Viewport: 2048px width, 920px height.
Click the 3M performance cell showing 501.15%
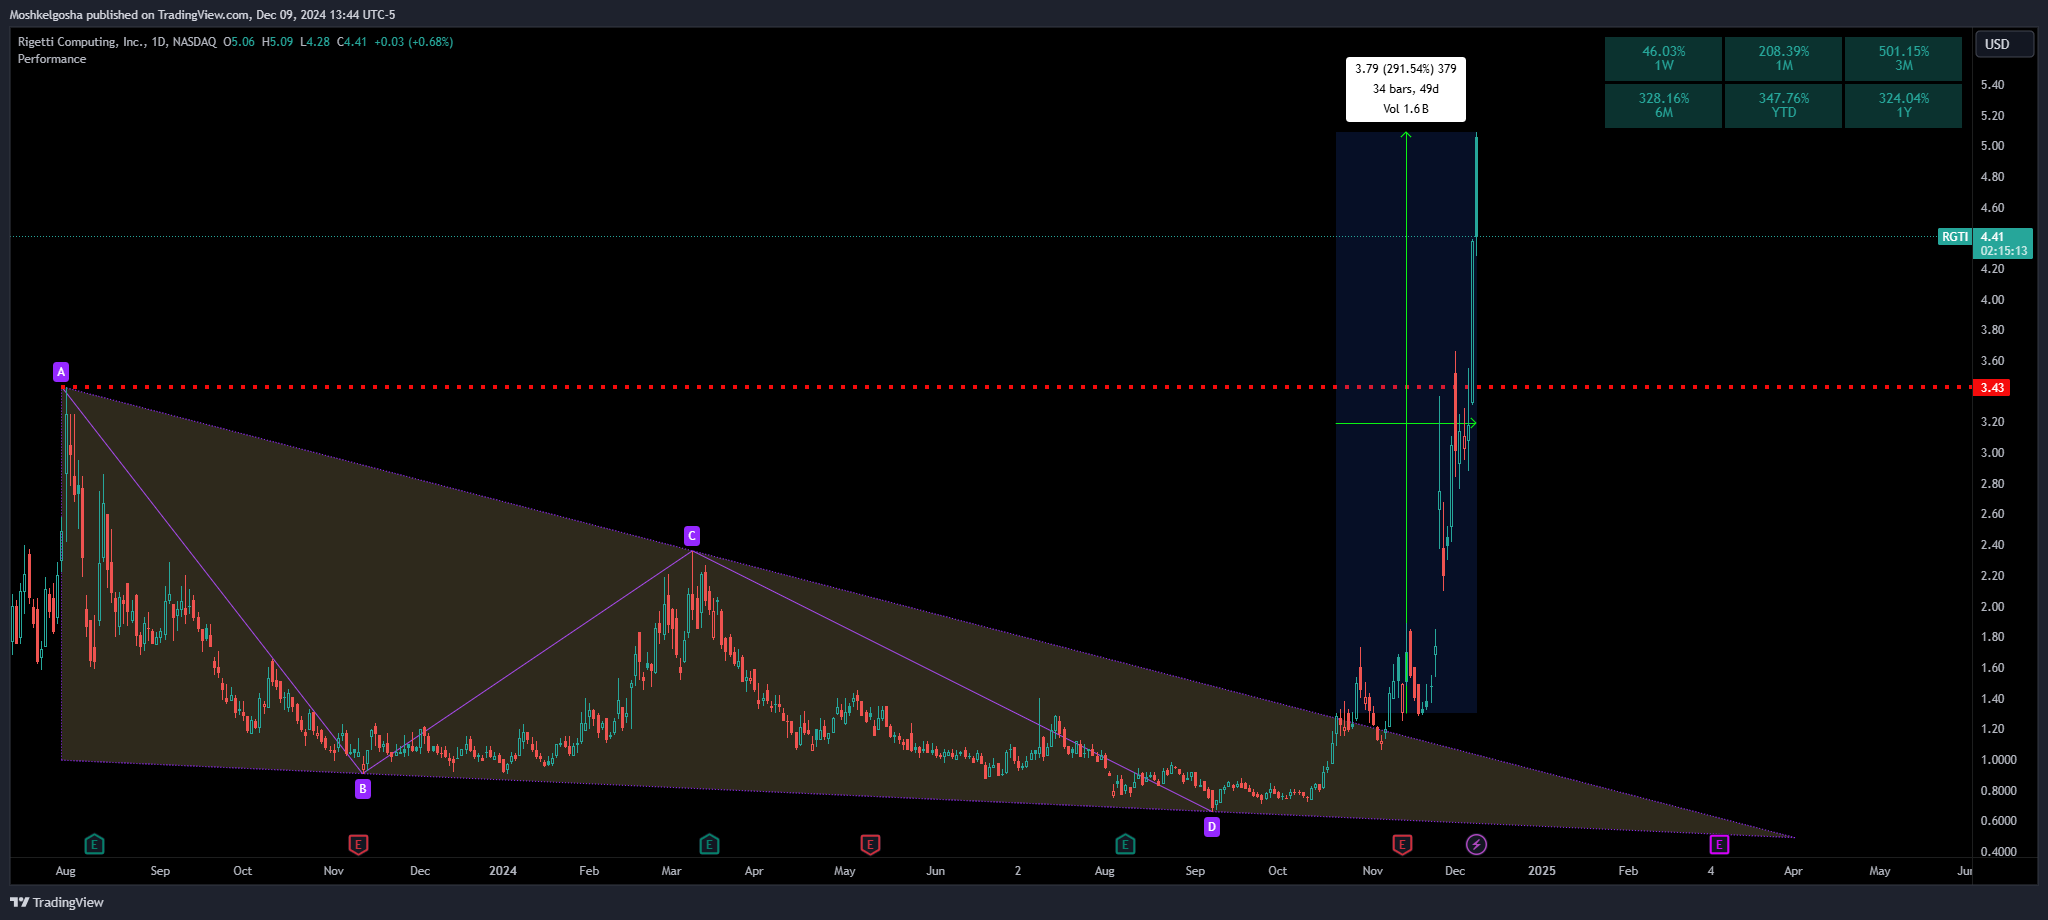1904,58
